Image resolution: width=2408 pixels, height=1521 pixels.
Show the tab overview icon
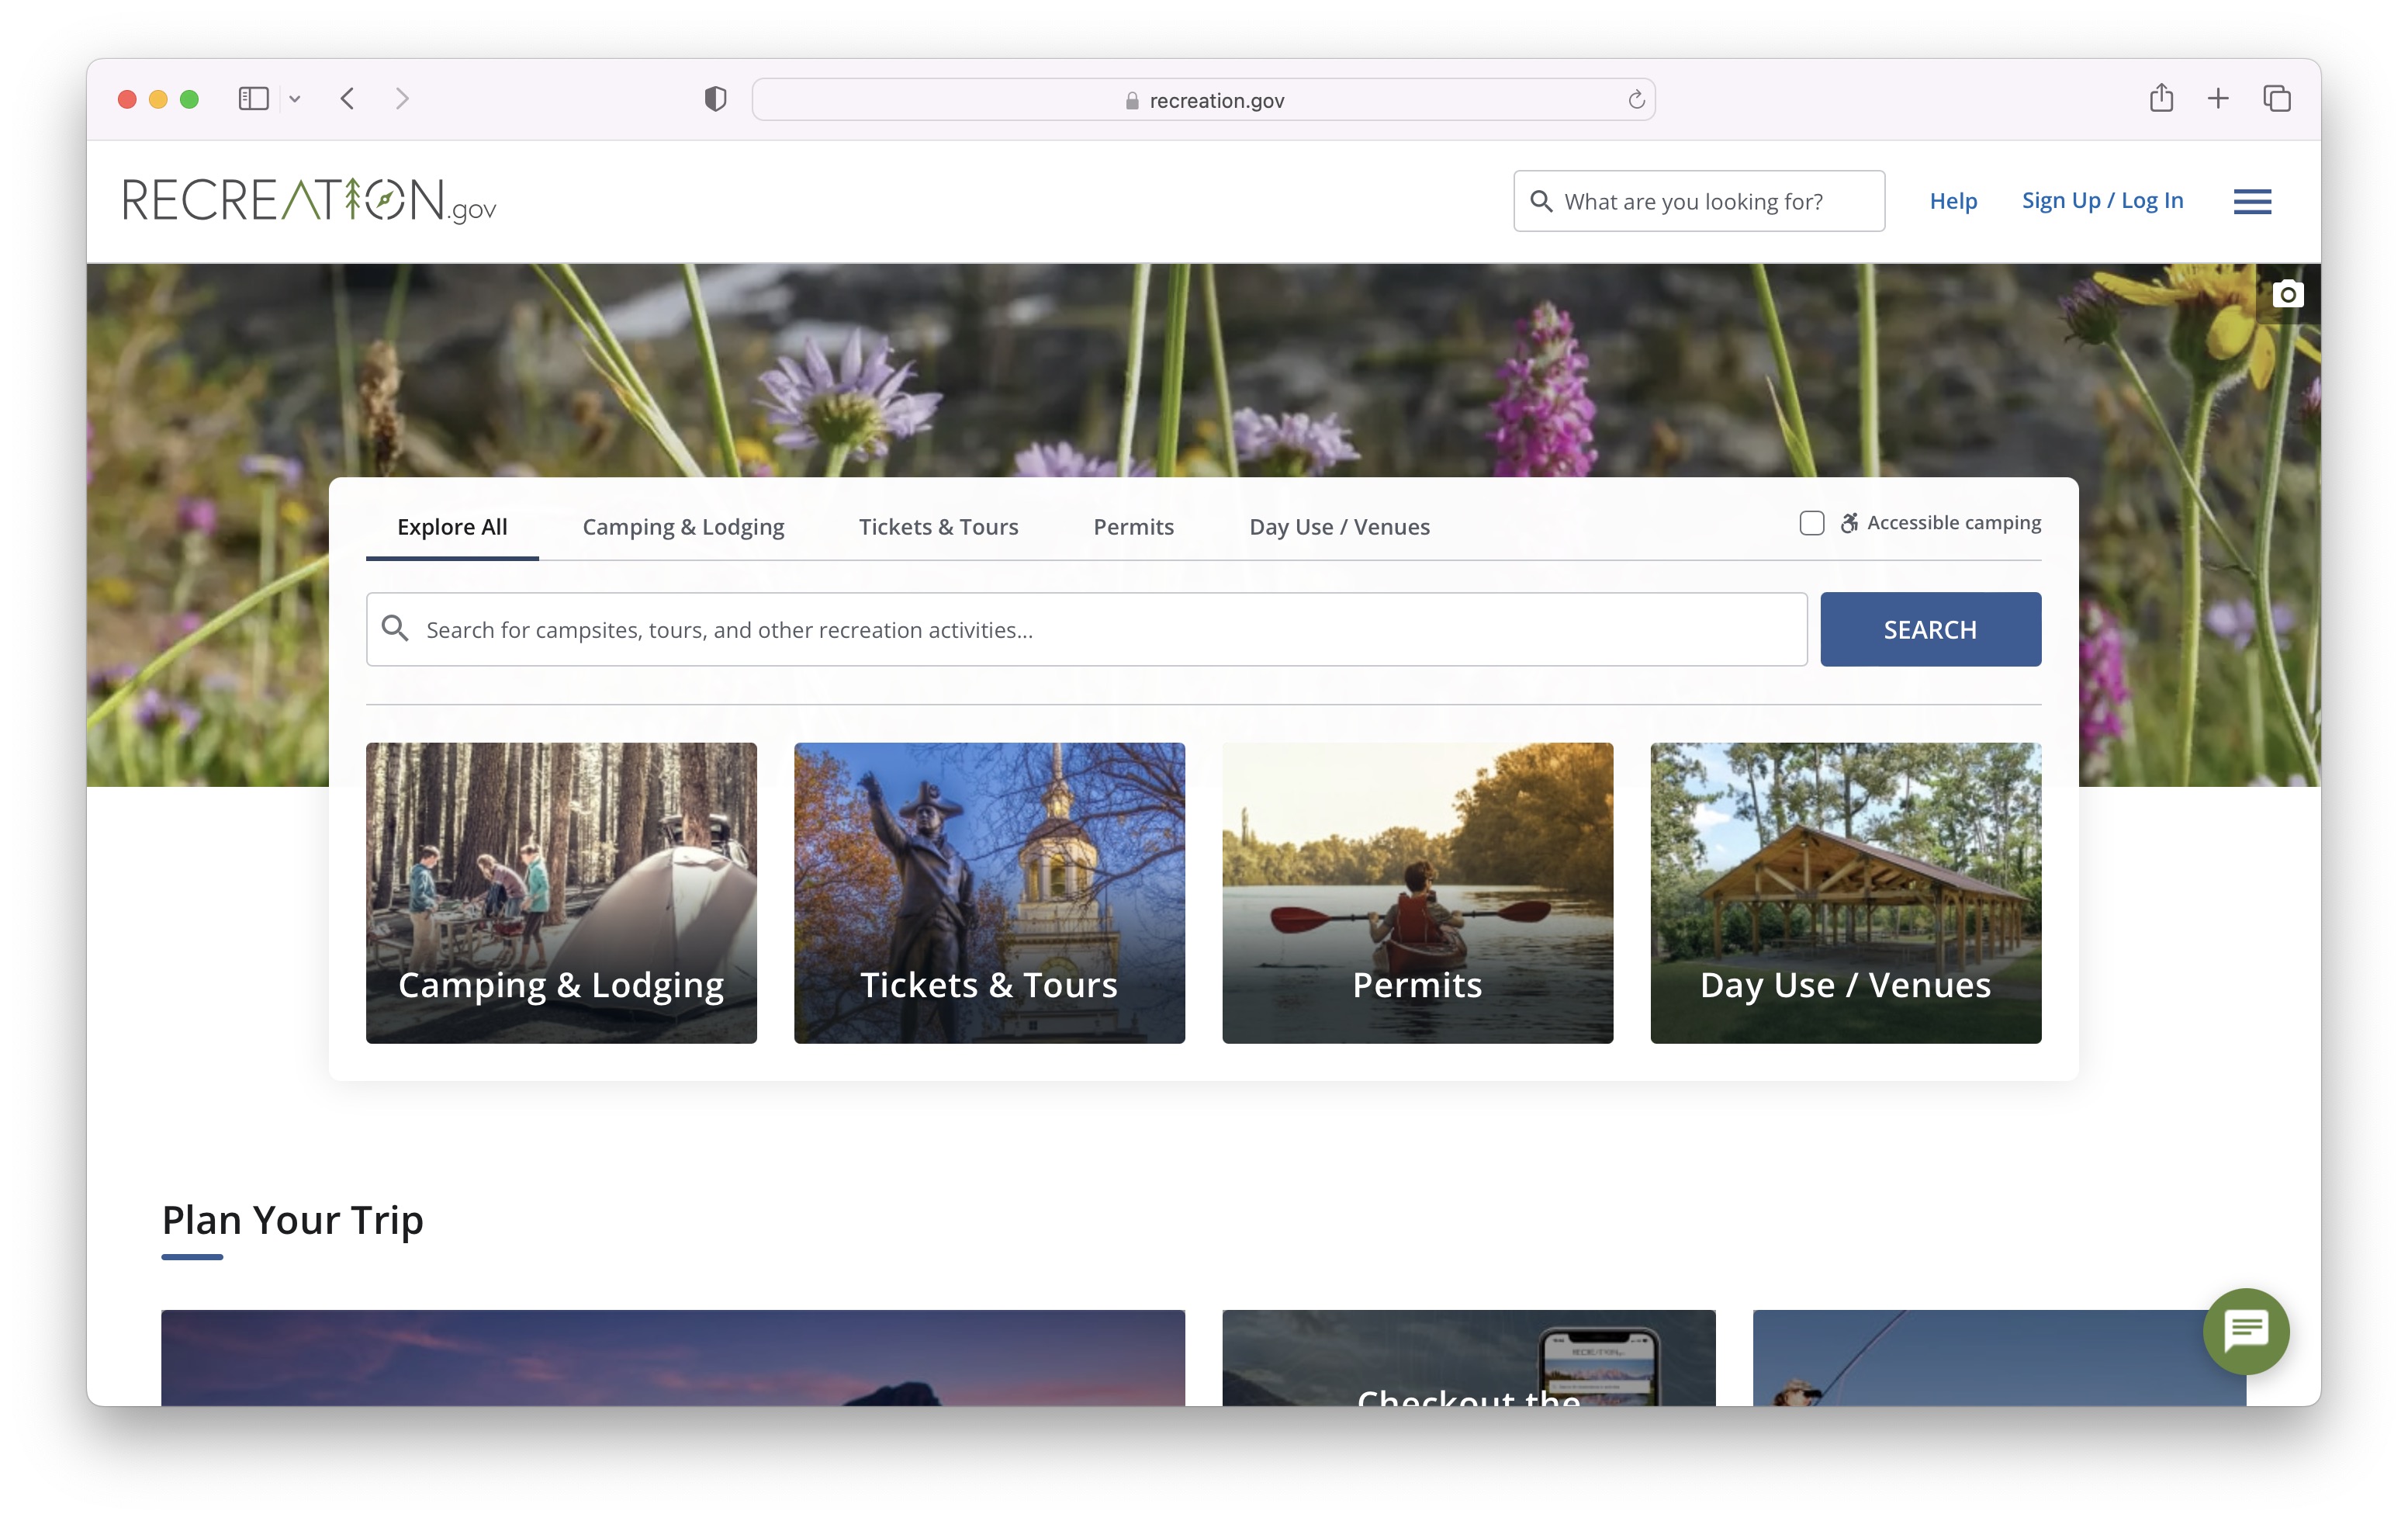2277,99
